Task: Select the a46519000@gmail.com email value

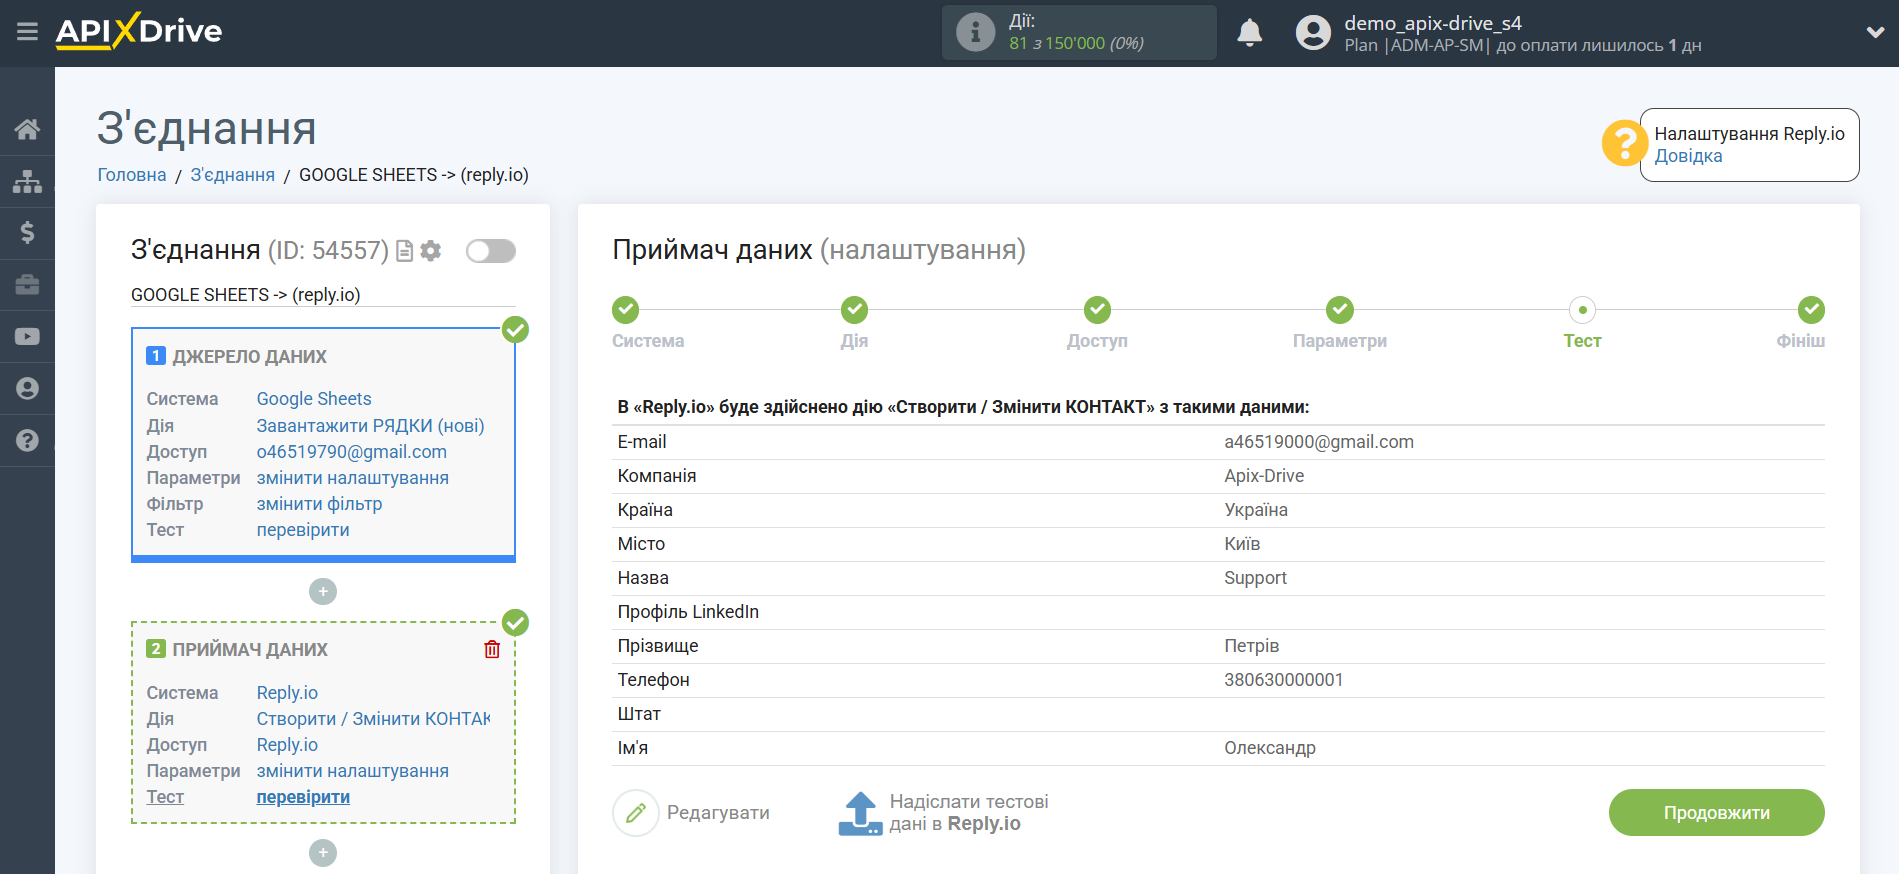Action: pos(1319,442)
